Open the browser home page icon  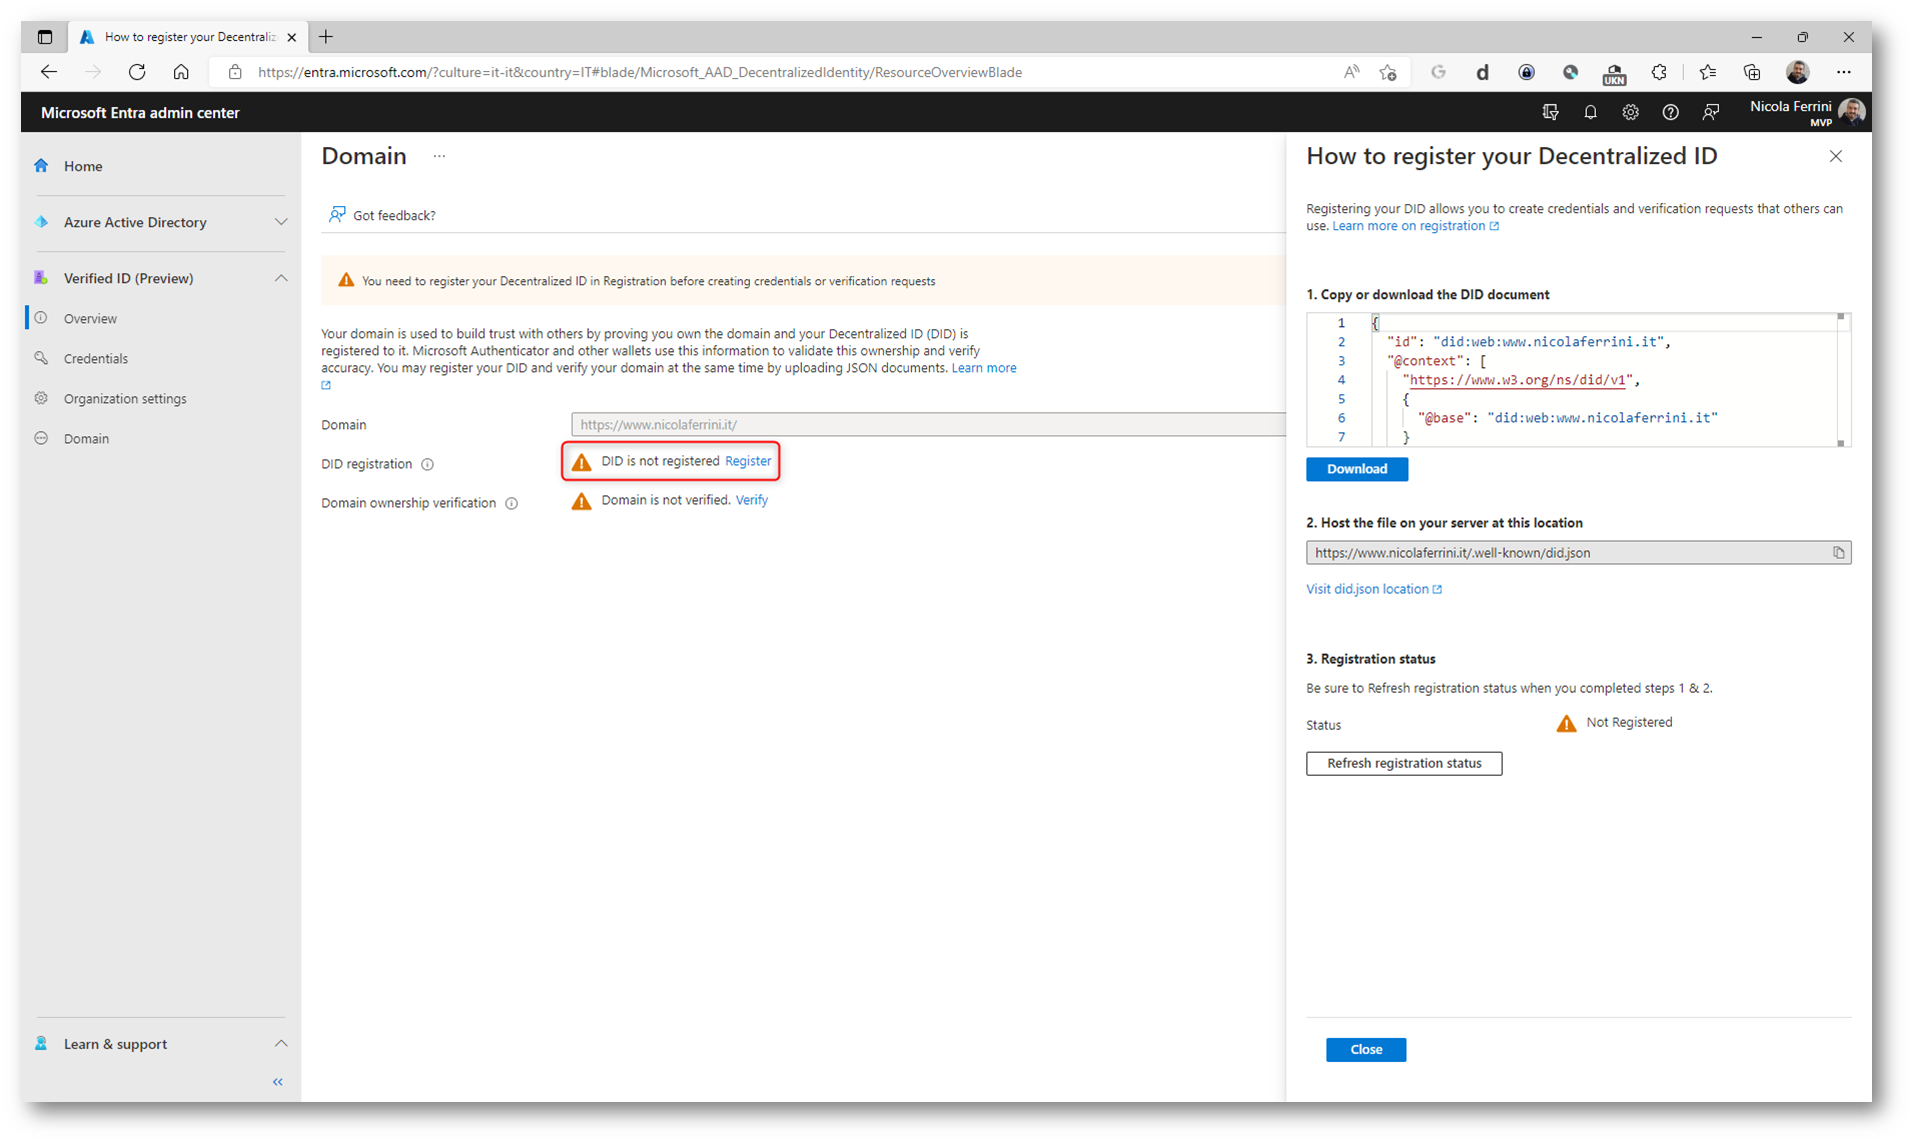[181, 72]
